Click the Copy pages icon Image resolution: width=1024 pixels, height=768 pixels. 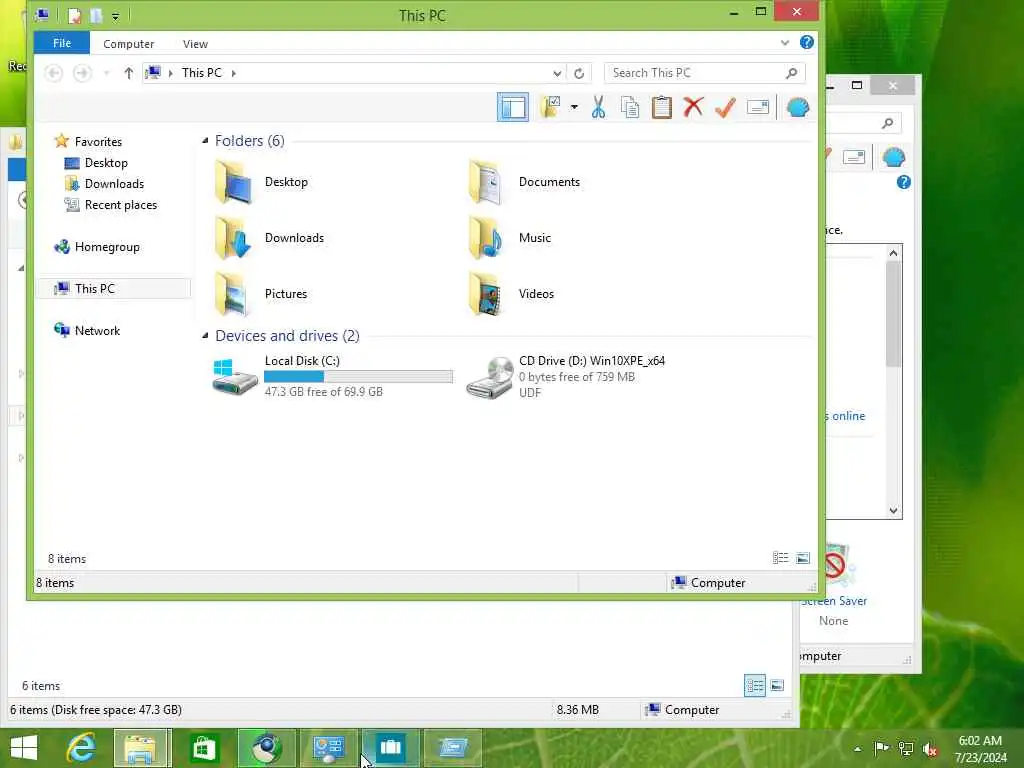[630, 107]
